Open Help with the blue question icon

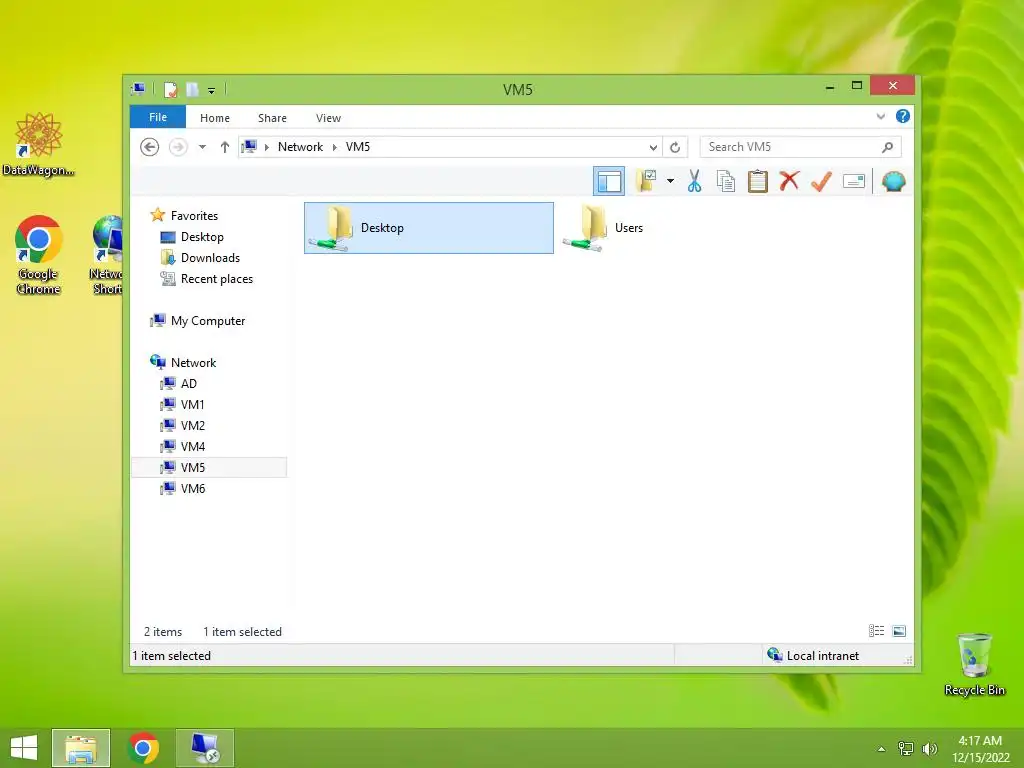[x=903, y=116]
